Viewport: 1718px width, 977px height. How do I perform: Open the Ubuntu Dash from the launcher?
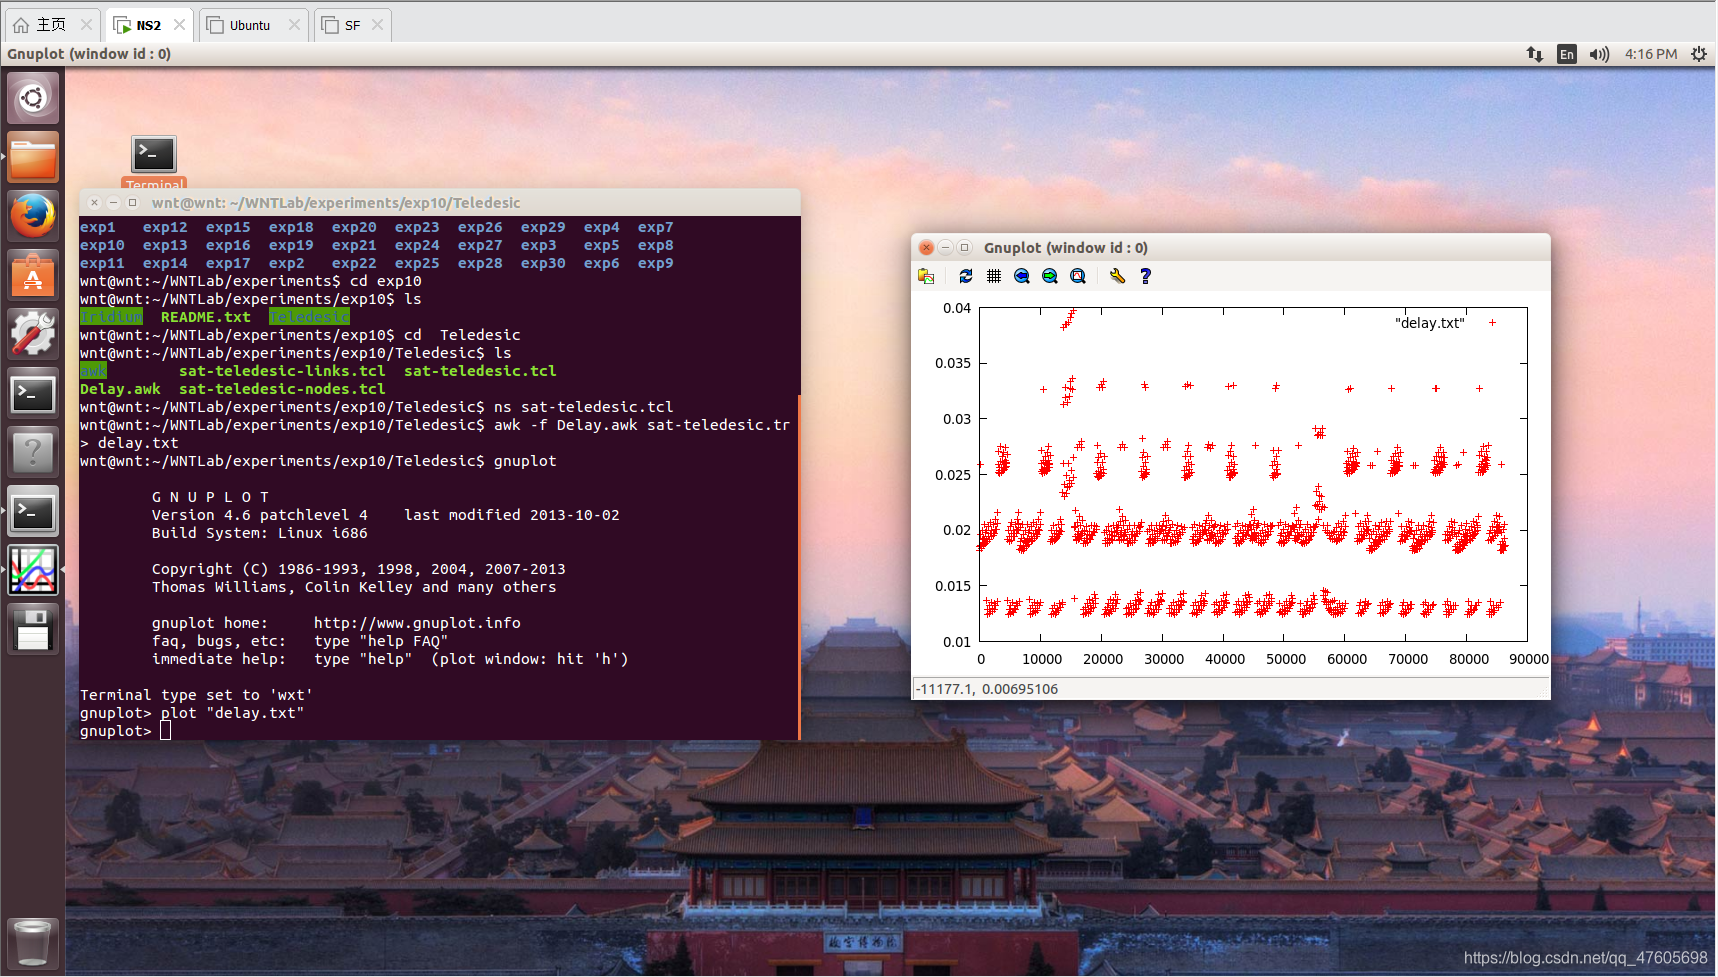click(33, 98)
